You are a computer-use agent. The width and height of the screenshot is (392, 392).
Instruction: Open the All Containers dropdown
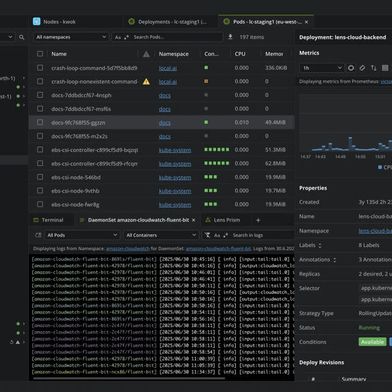click(161, 235)
